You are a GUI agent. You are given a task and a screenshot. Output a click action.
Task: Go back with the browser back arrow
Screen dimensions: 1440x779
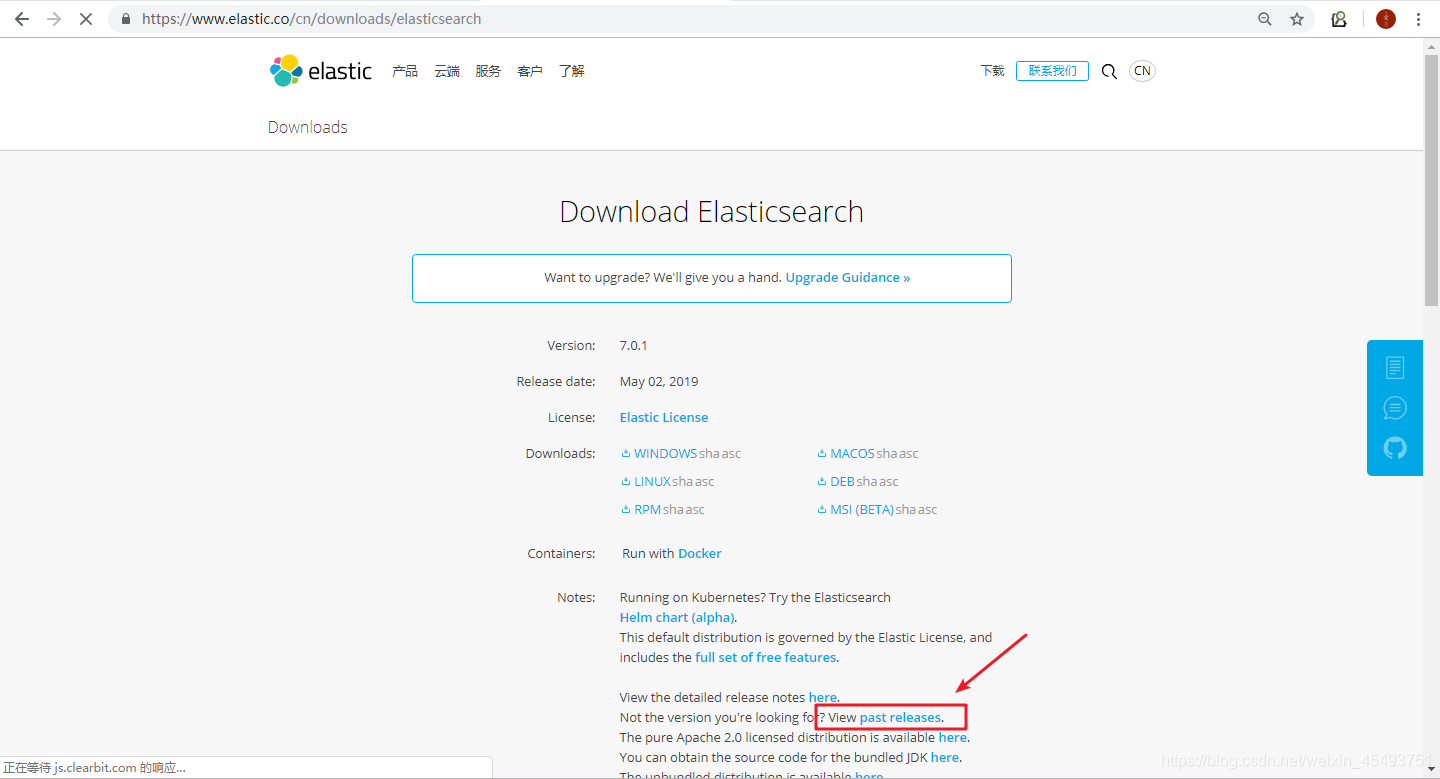tap(21, 19)
